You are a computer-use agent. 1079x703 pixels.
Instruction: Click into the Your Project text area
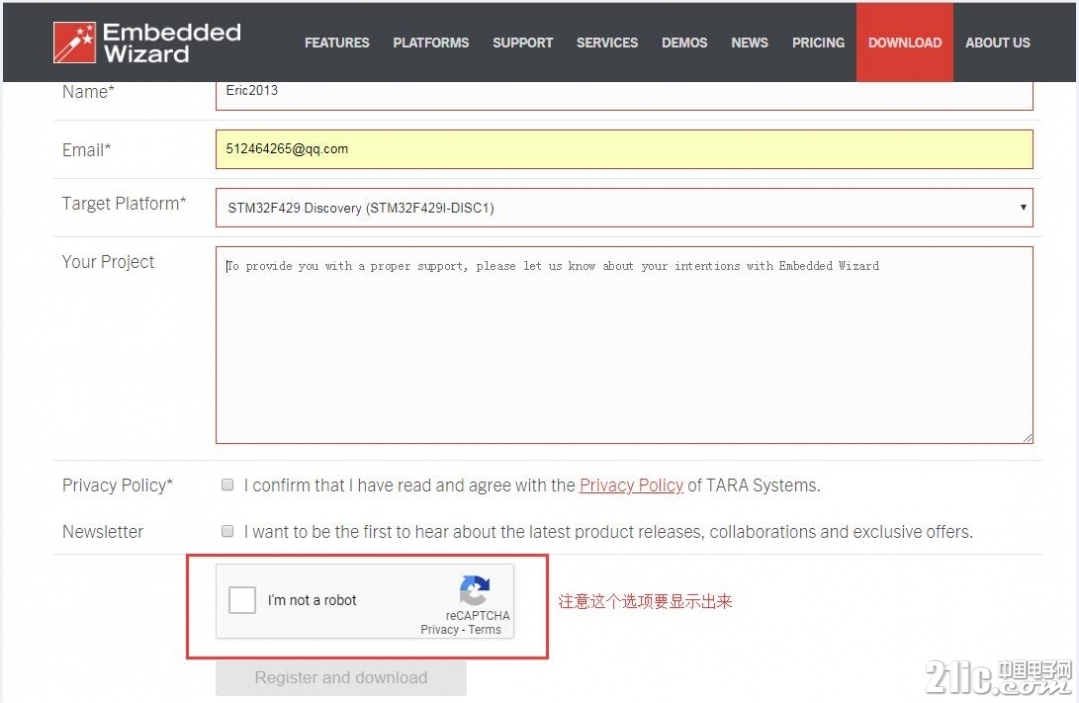[x=624, y=345]
